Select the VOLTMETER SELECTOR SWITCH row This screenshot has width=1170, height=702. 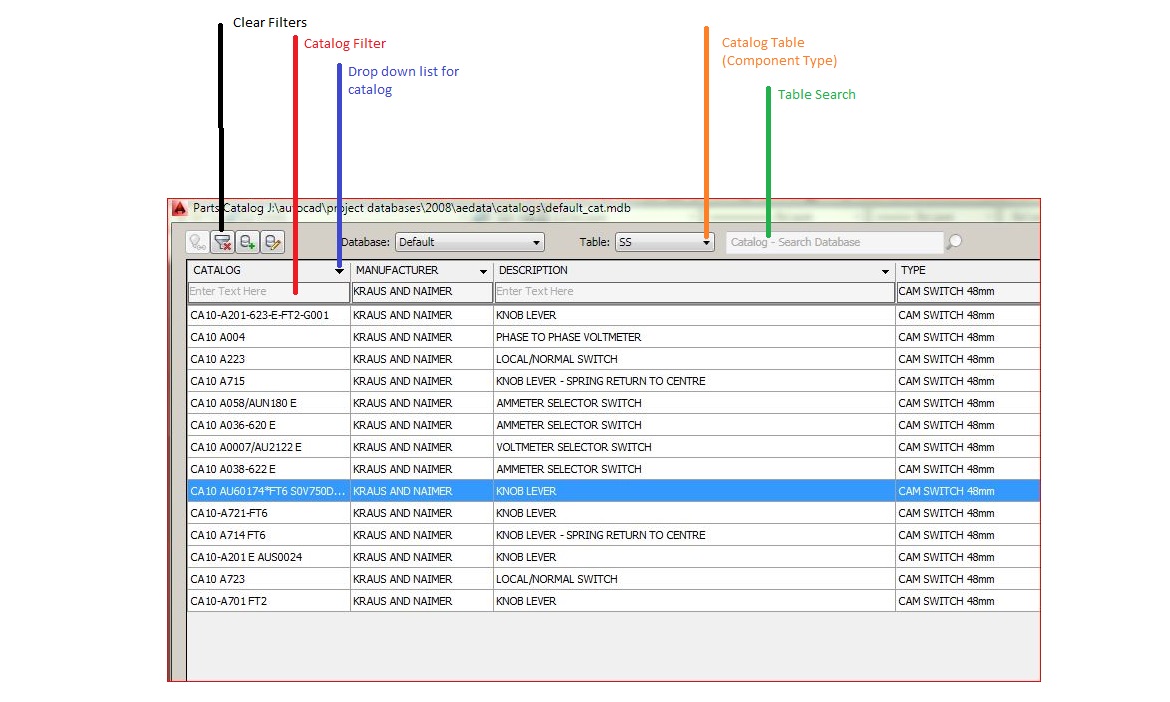pyautogui.click(x=694, y=447)
